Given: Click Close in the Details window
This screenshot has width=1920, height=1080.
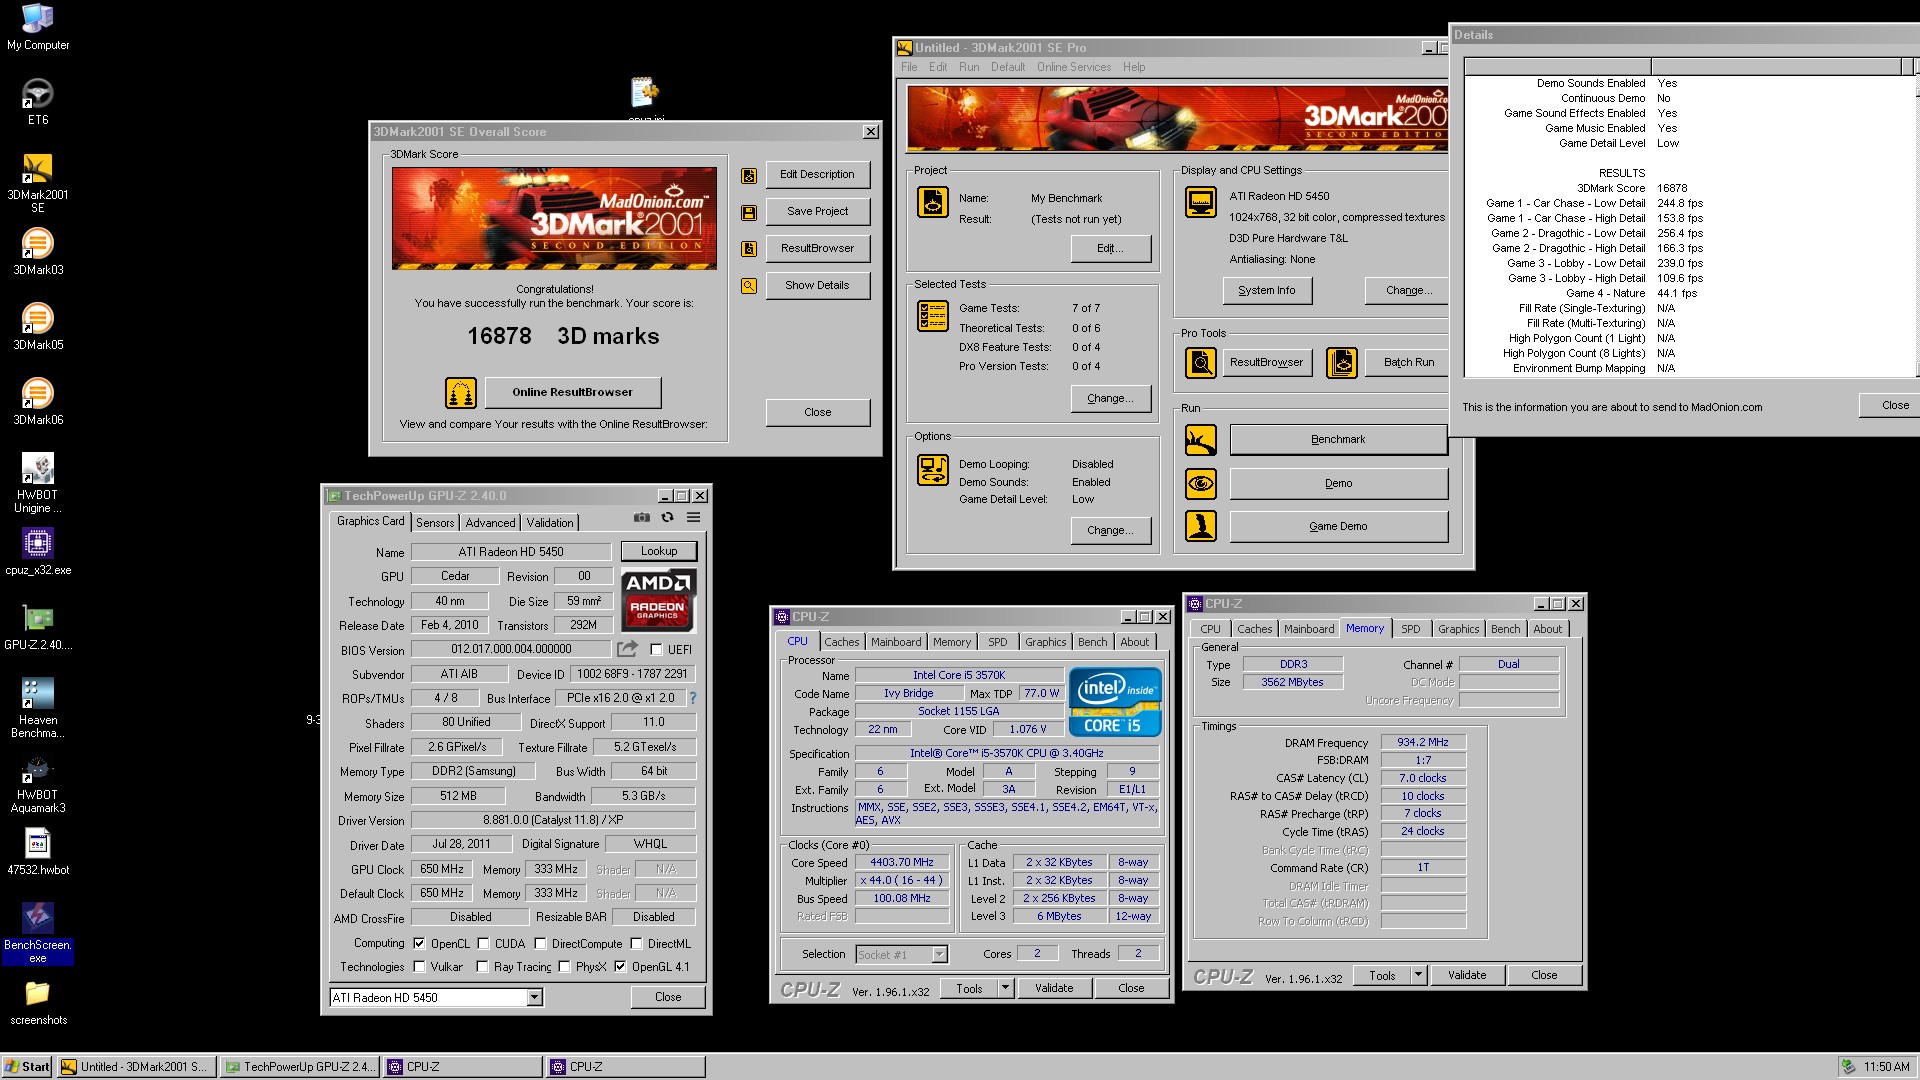Looking at the screenshot, I should (x=1888, y=405).
